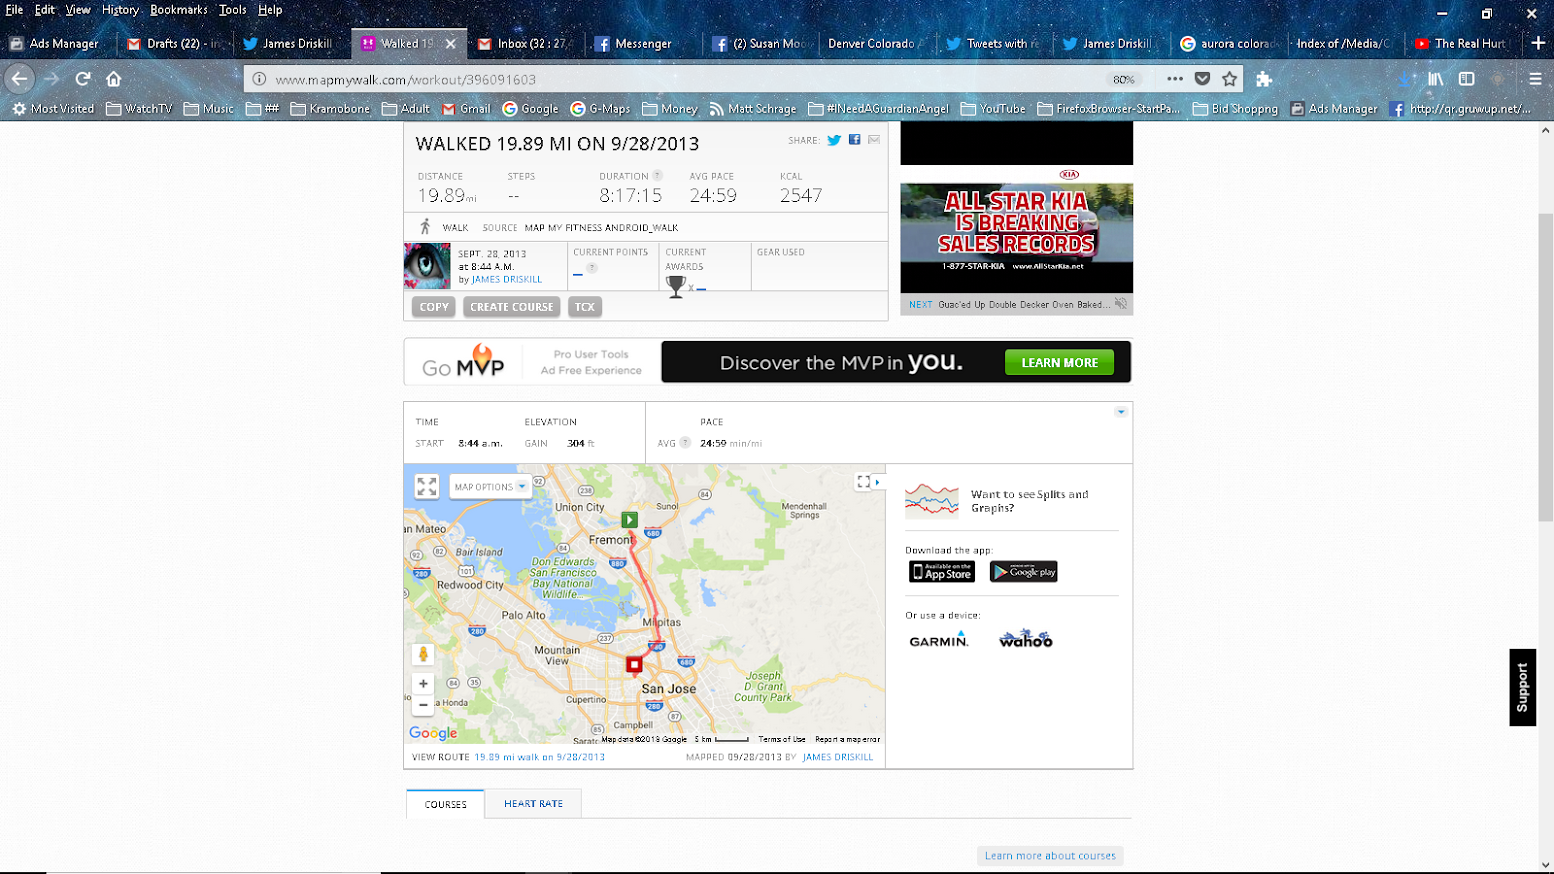Click the Wahoo device logo

[x=1025, y=639]
